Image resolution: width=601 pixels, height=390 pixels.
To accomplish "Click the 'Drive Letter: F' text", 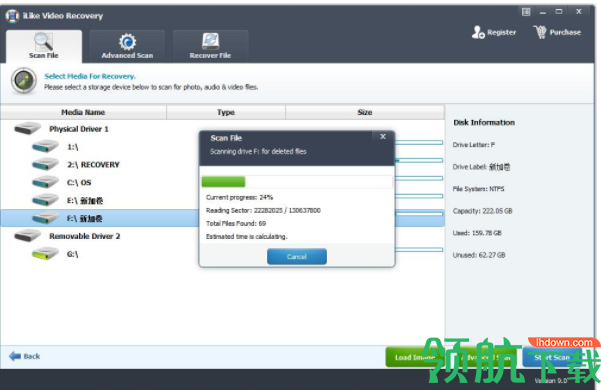I will [x=473, y=145].
